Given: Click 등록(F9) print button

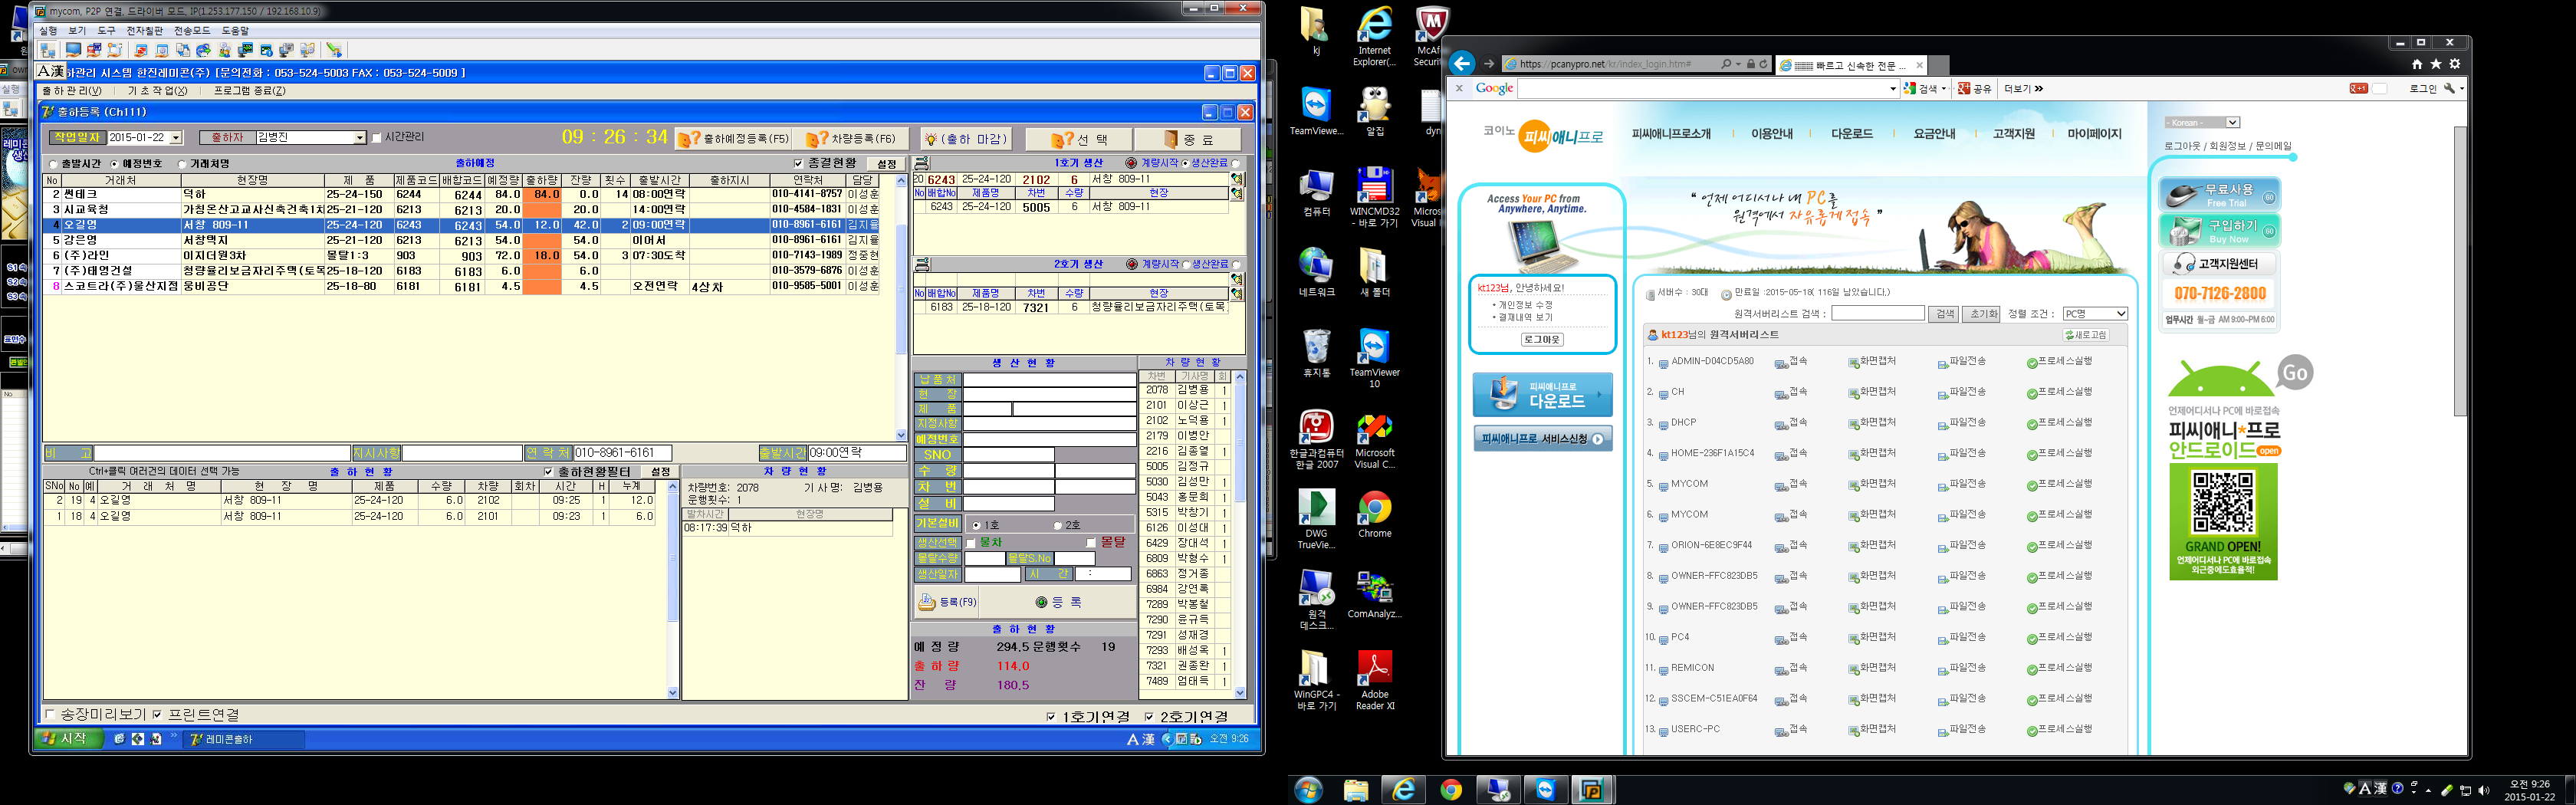Looking at the screenshot, I should [947, 602].
